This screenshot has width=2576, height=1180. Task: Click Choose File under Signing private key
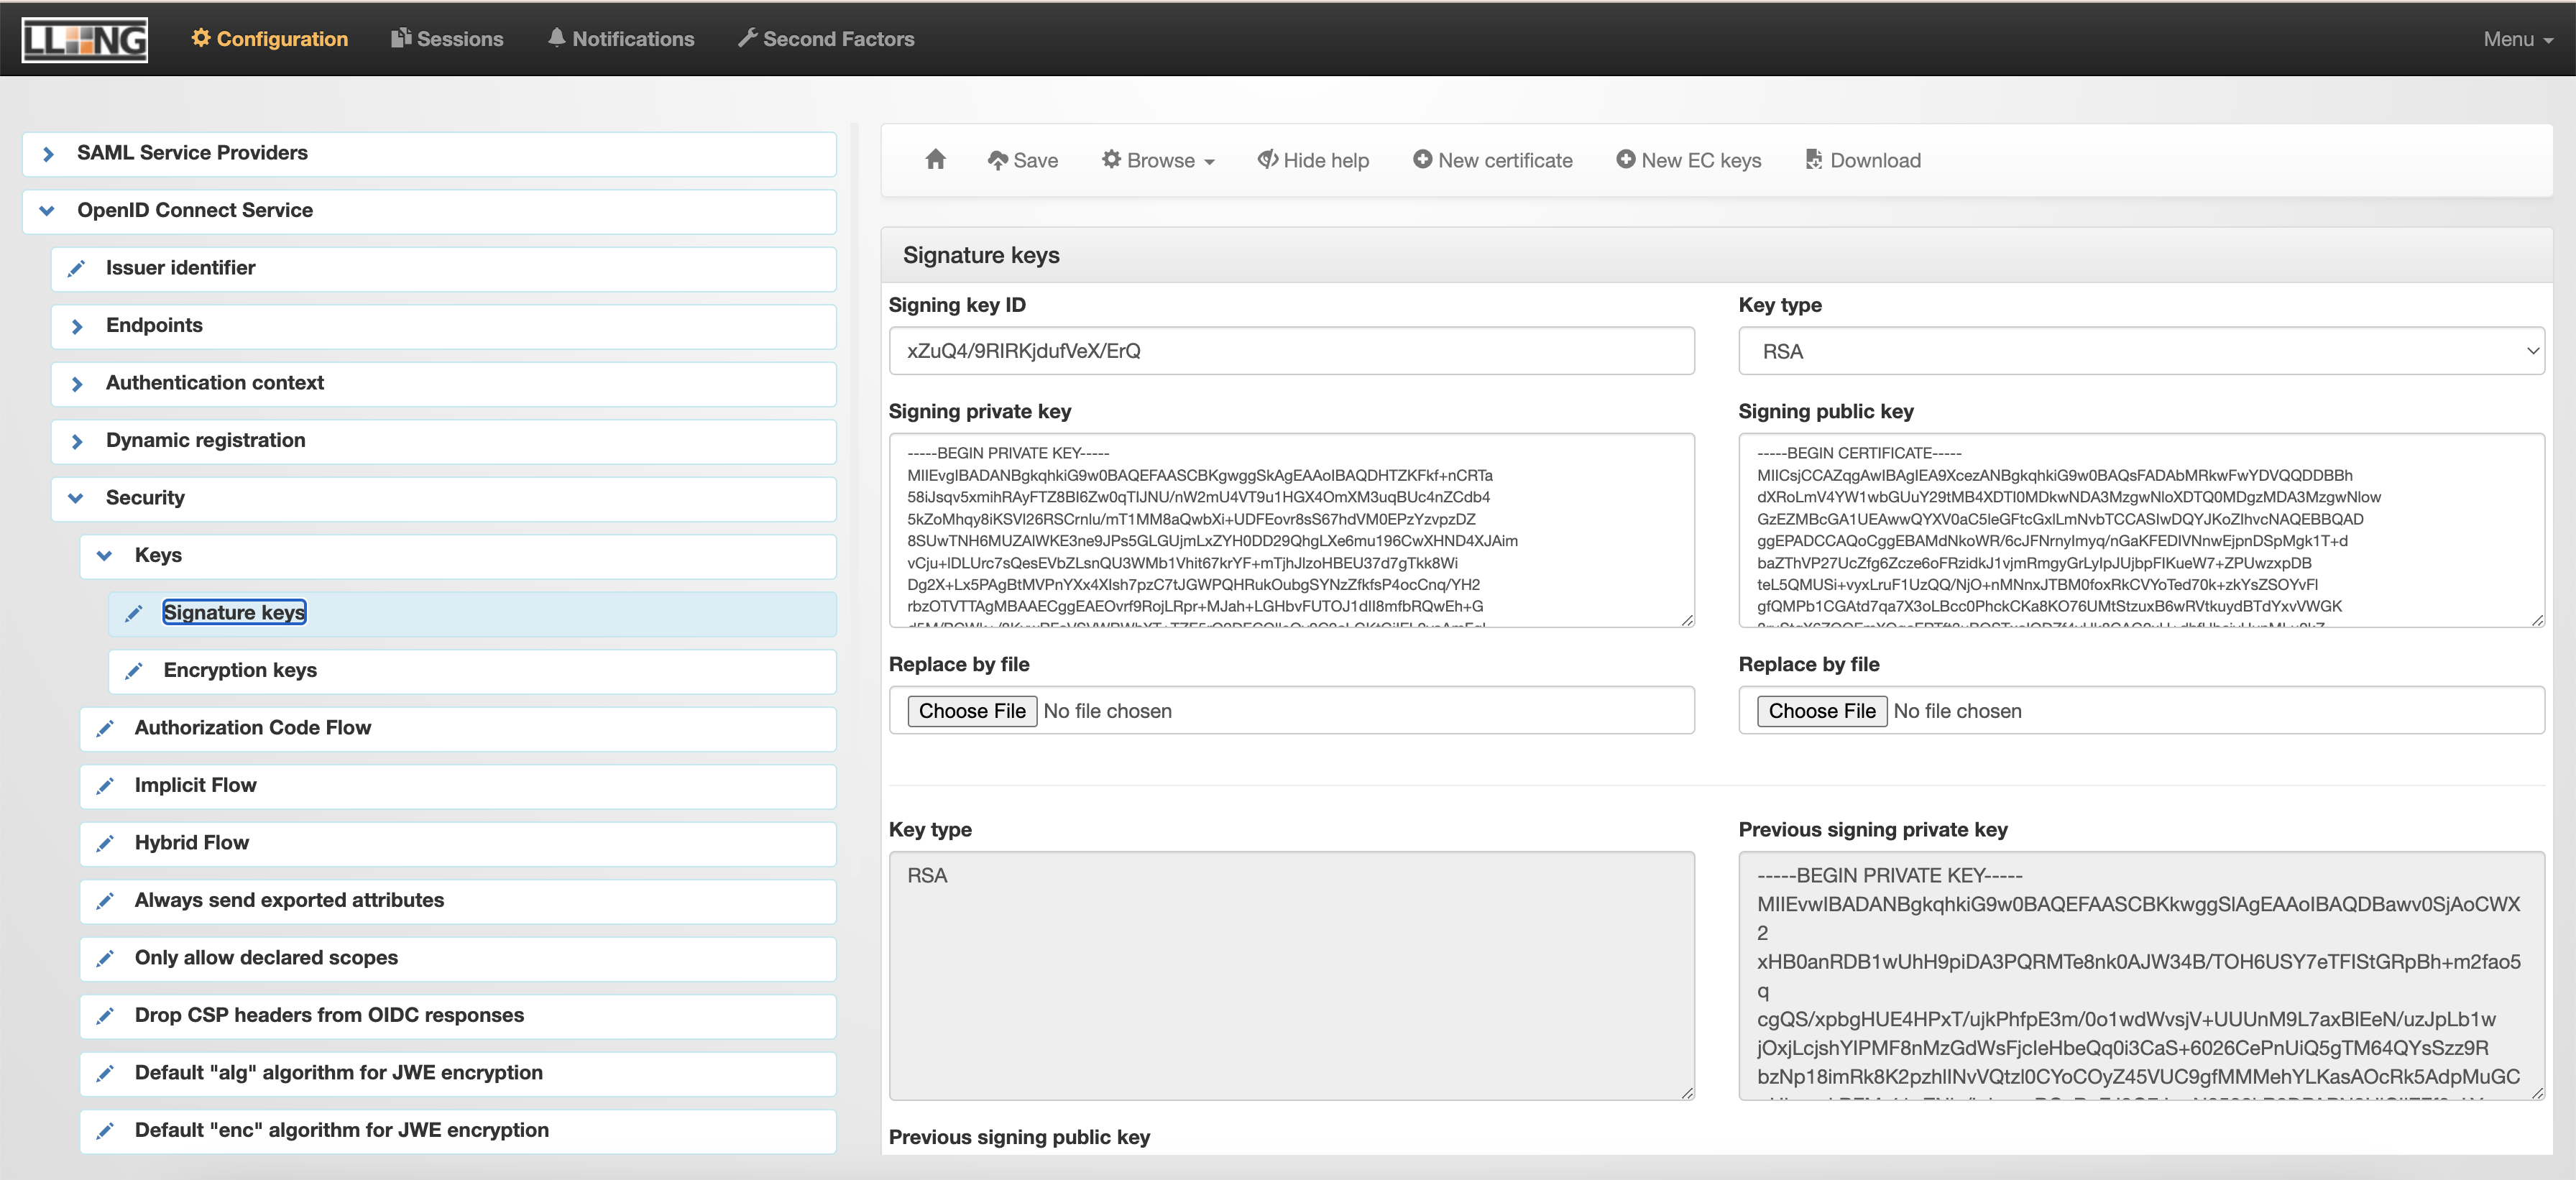point(971,711)
